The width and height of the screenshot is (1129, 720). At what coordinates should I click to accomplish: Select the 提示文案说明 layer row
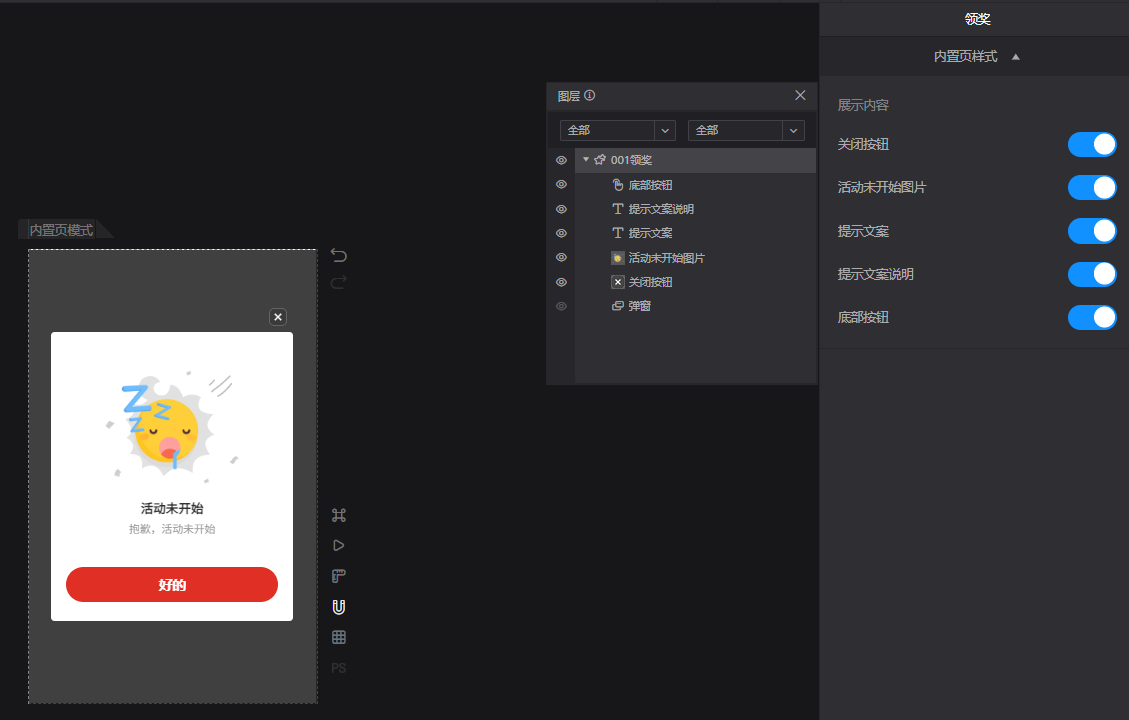click(696, 209)
